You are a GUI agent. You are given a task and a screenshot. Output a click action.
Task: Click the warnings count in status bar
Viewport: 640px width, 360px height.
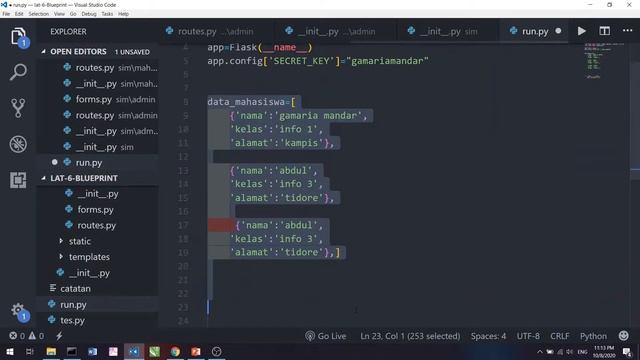coord(36,336)
